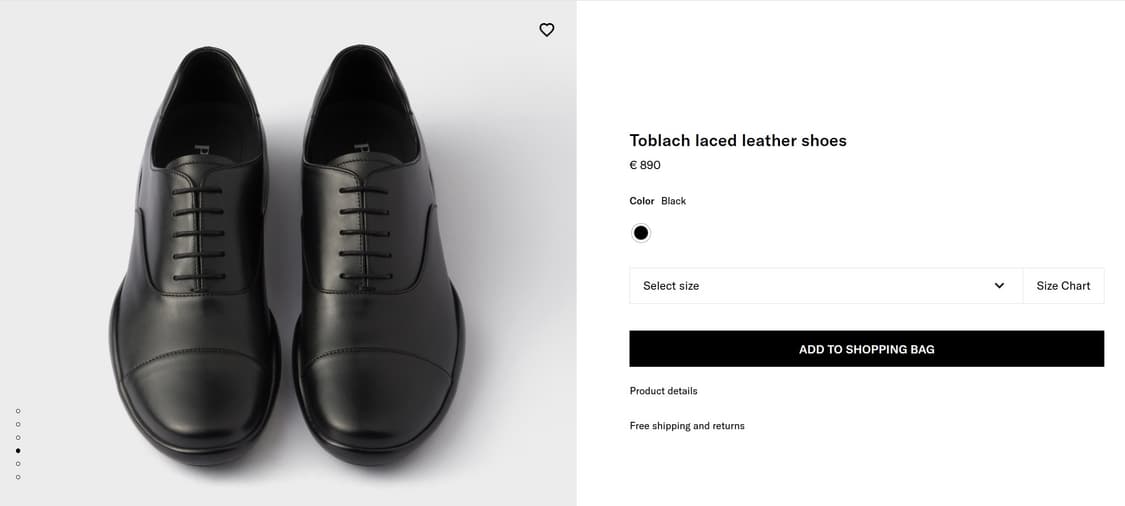
Task: Open the Select size dropdown
Action: tap(825, 286)
